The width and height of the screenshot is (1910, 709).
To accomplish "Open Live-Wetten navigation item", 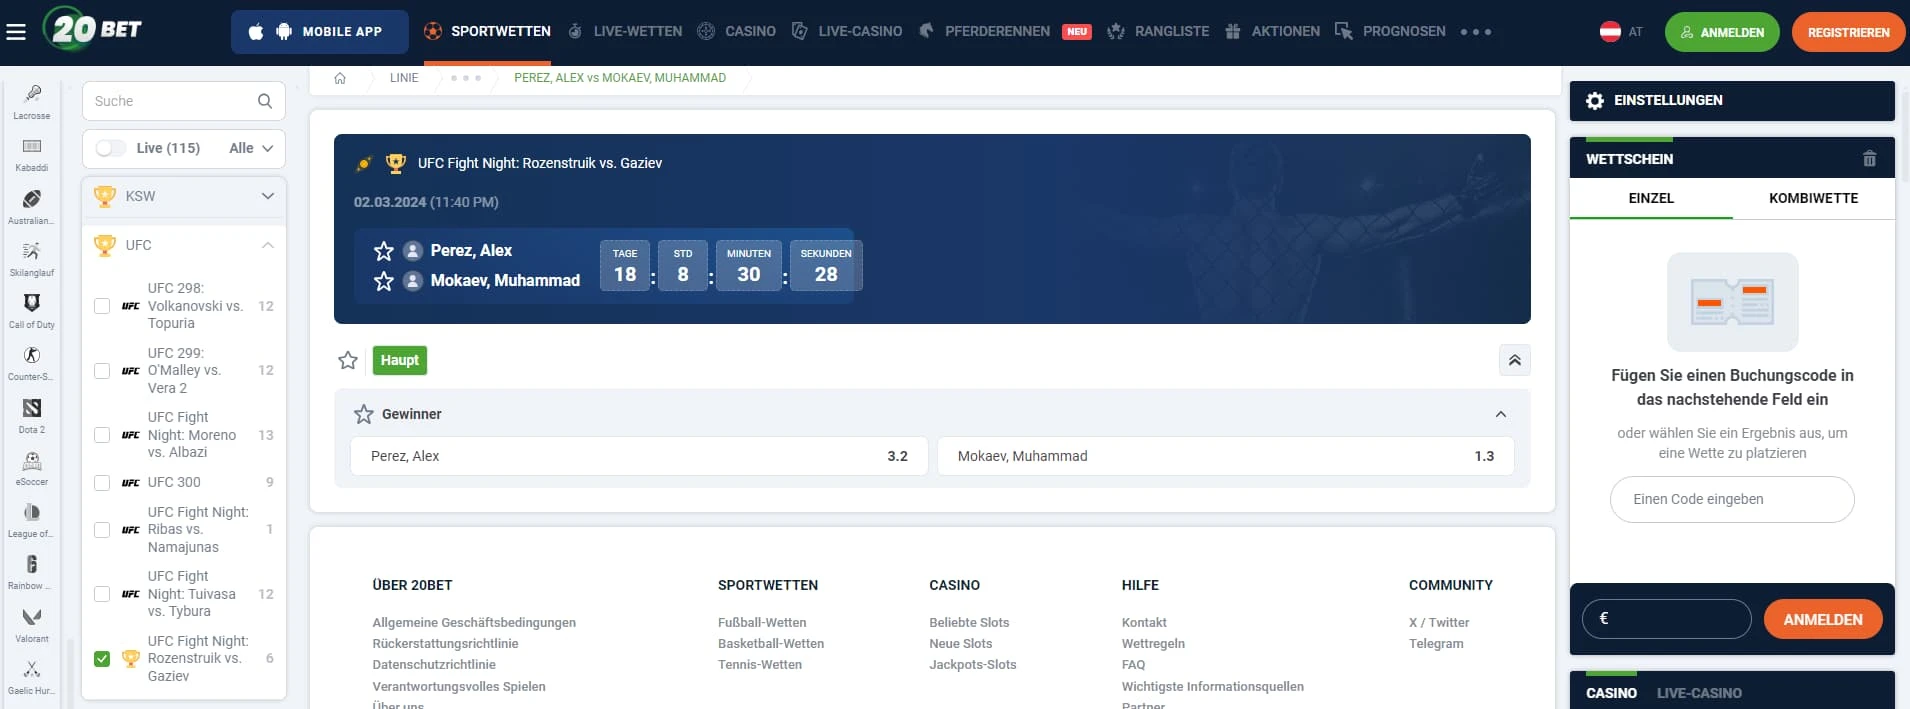I will tap(625, 32).
